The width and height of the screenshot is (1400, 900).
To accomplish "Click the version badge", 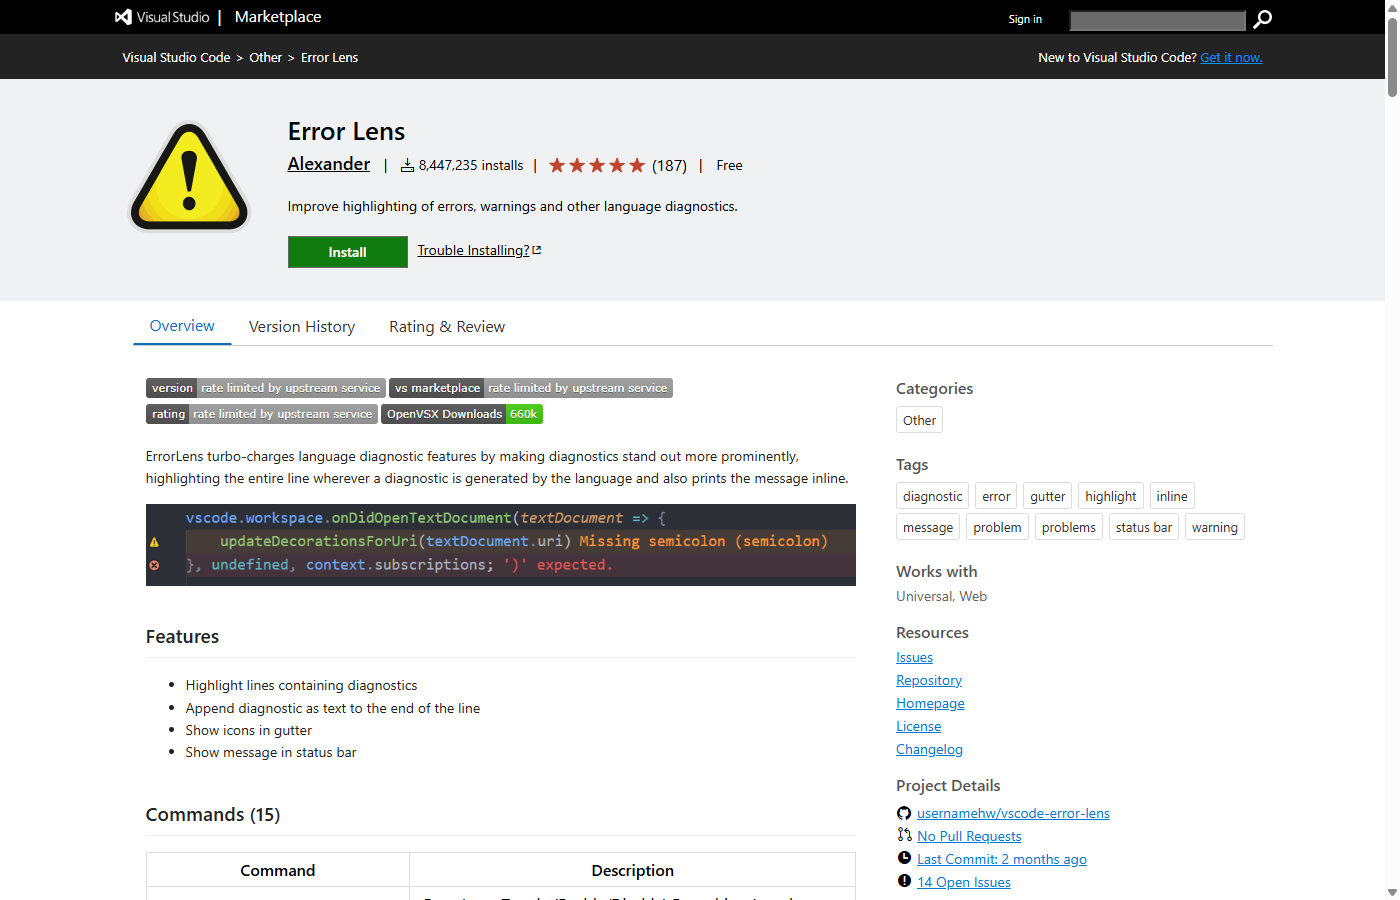I will (266, 388).
